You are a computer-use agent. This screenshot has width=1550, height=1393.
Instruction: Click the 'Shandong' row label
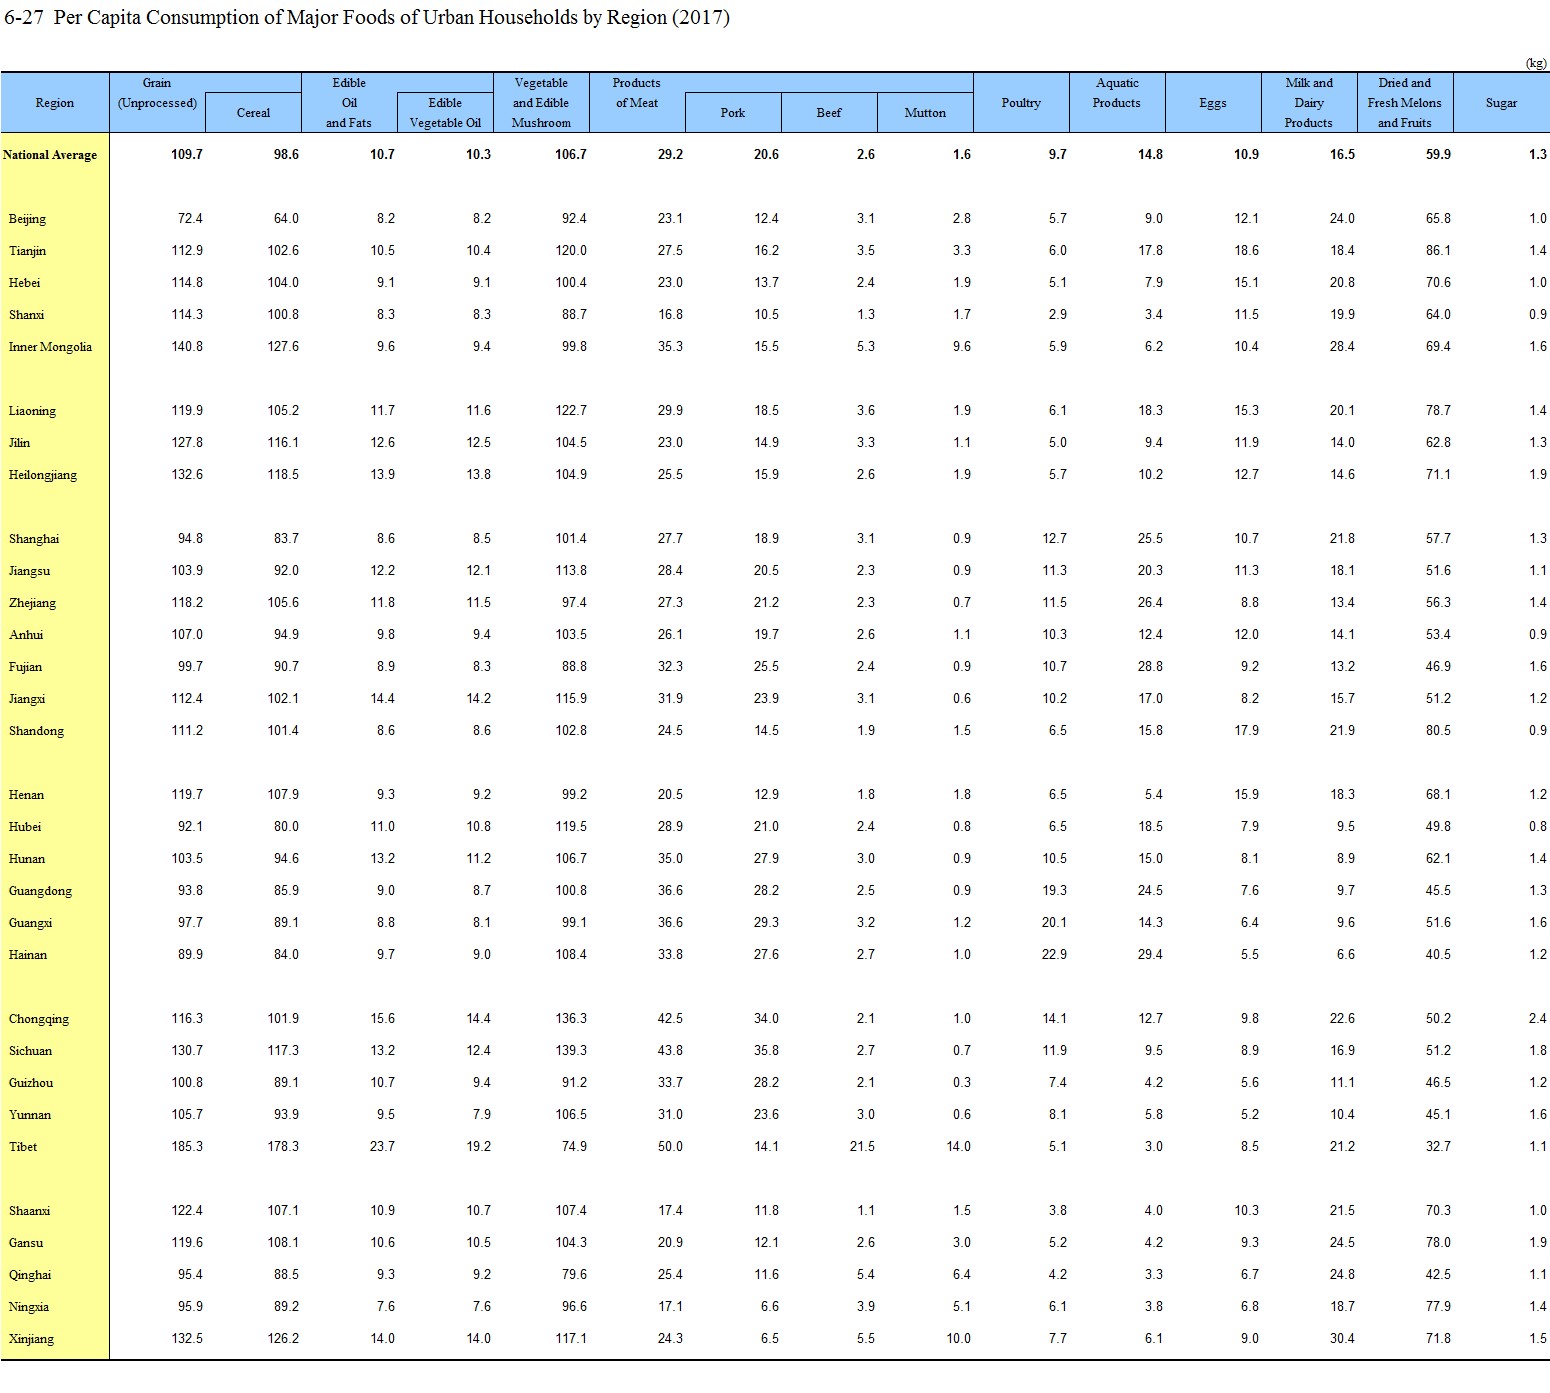[x=36, y=731]
